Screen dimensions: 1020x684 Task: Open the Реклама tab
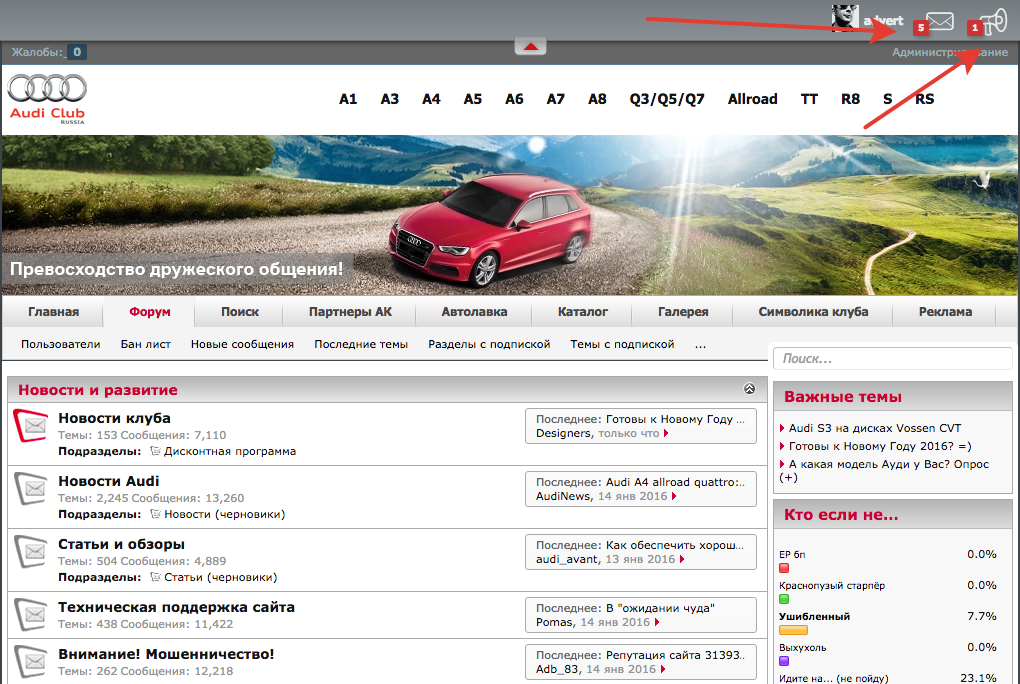945,312
